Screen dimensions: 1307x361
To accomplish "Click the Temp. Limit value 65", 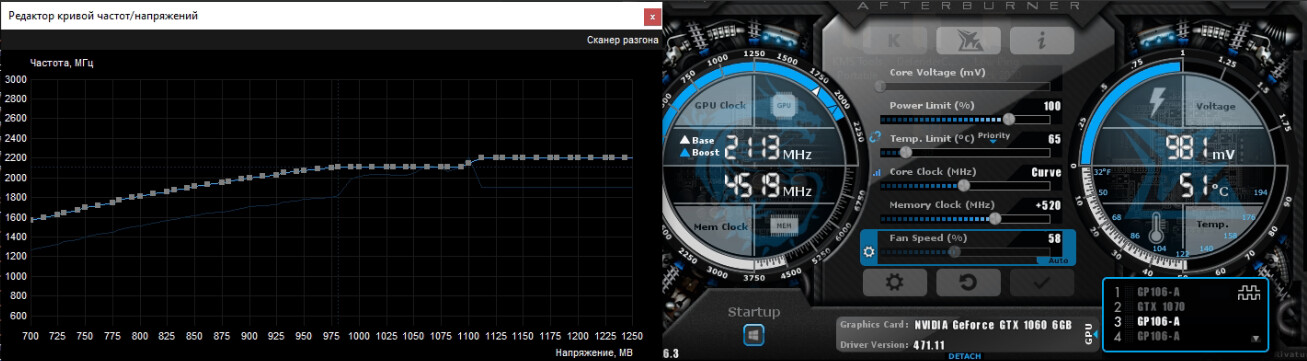I will click(x=1054, y=138).
